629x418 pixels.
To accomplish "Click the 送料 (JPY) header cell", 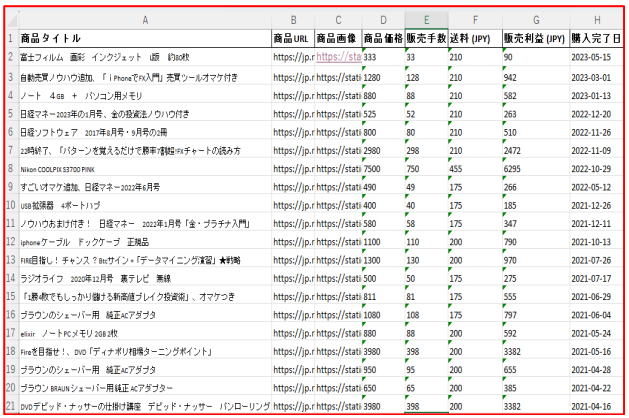I will click(475, 39).
